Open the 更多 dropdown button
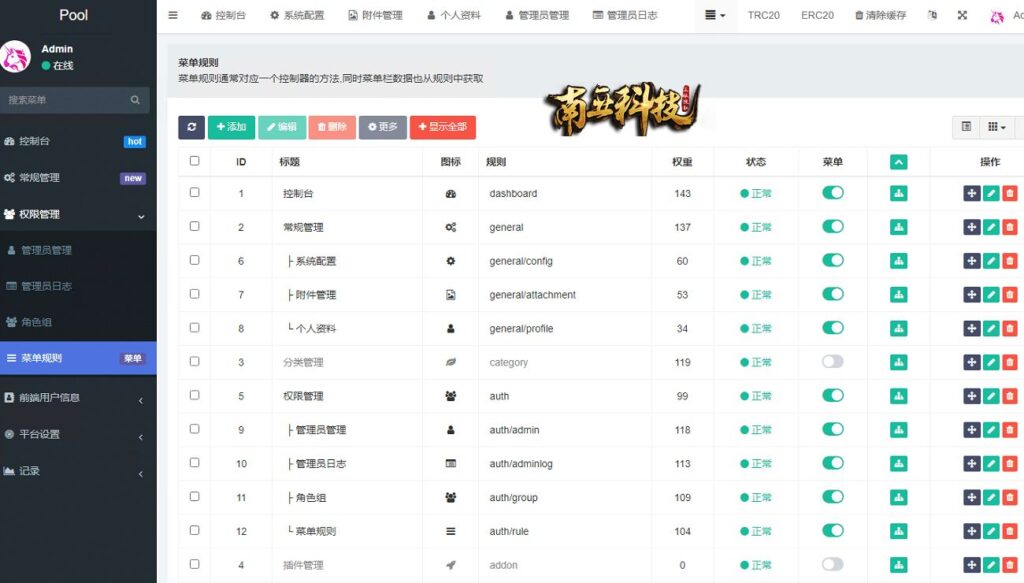The width and height of the screenshot is (1024, 583). [x=383, y=127]
